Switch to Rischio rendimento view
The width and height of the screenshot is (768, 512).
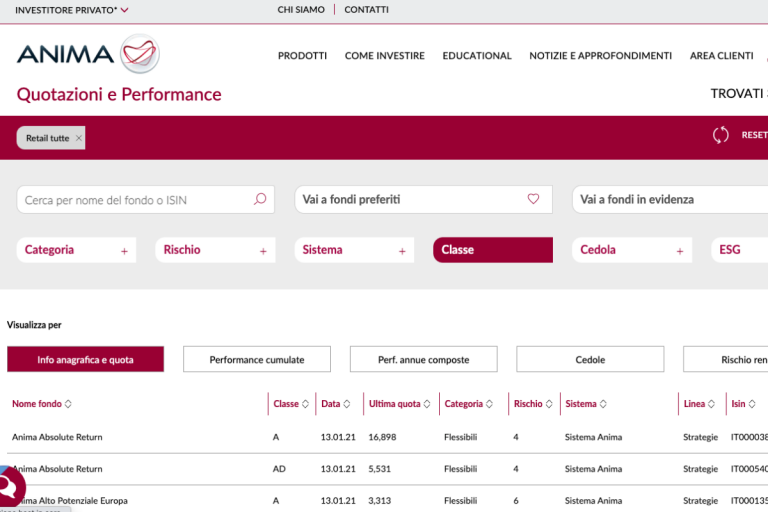(x=726, y=359)
